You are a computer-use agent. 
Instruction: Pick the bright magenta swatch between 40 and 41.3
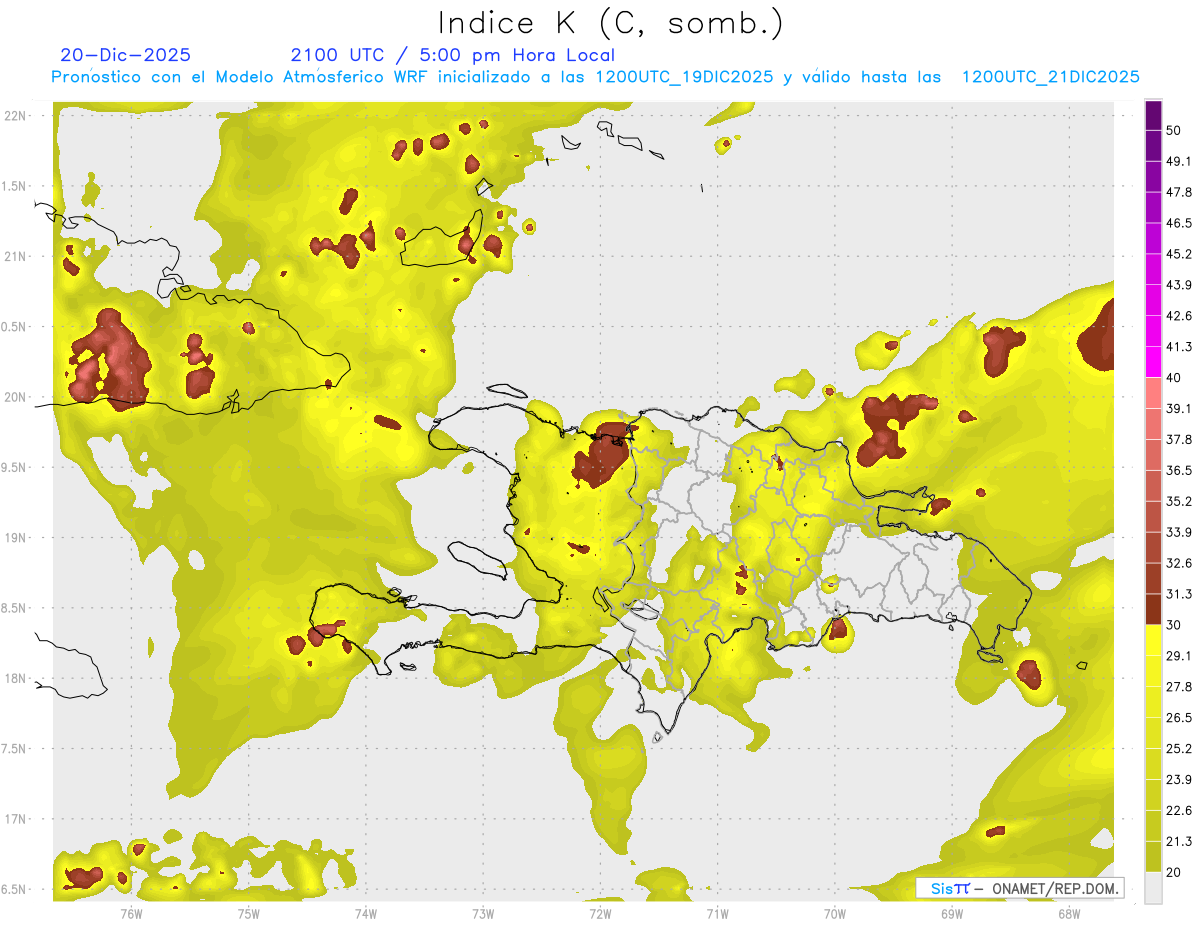(1153, 362)
